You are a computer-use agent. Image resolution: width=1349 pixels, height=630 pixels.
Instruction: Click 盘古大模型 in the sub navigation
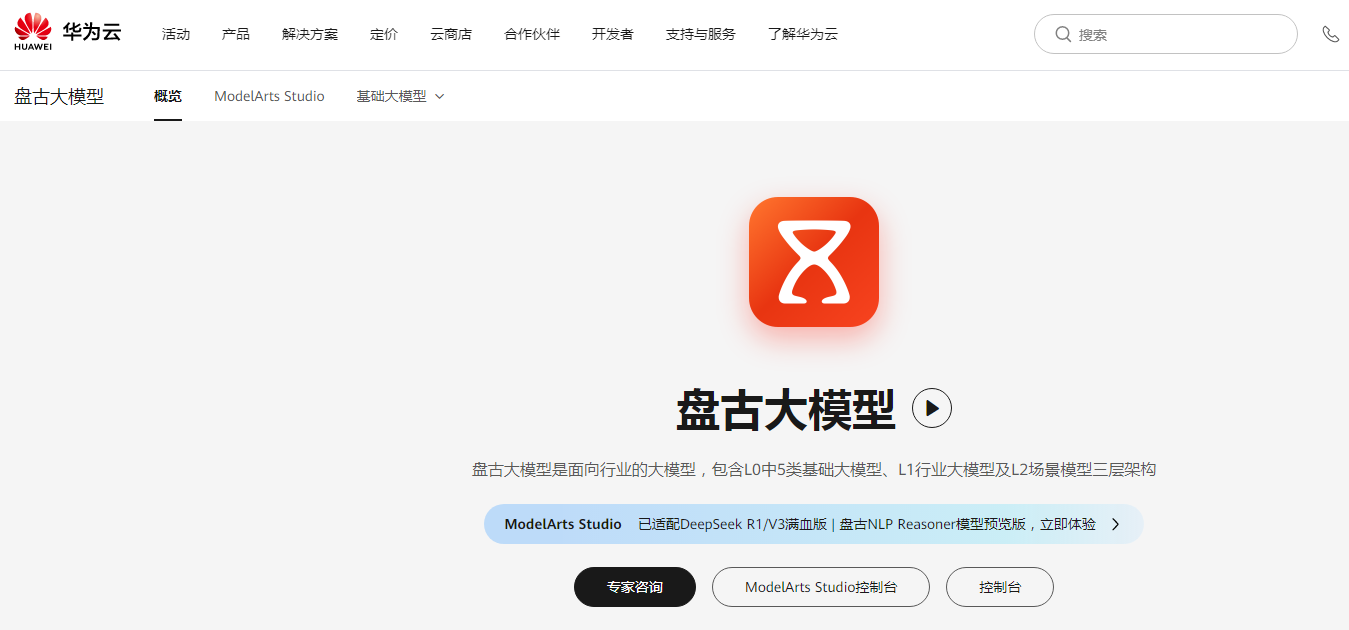point(58,96)
